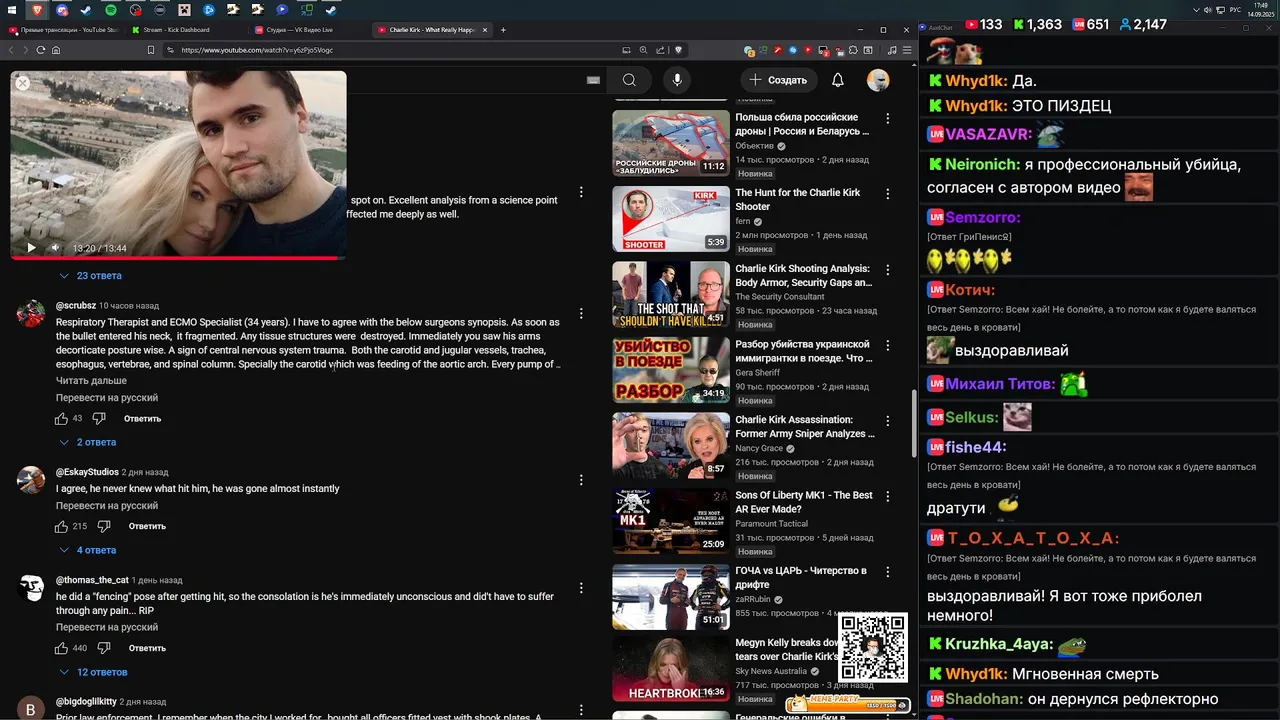Open bigdoglilkitty commenter avatar
The image size is (1280, 720).
click(x=31, y=710)
